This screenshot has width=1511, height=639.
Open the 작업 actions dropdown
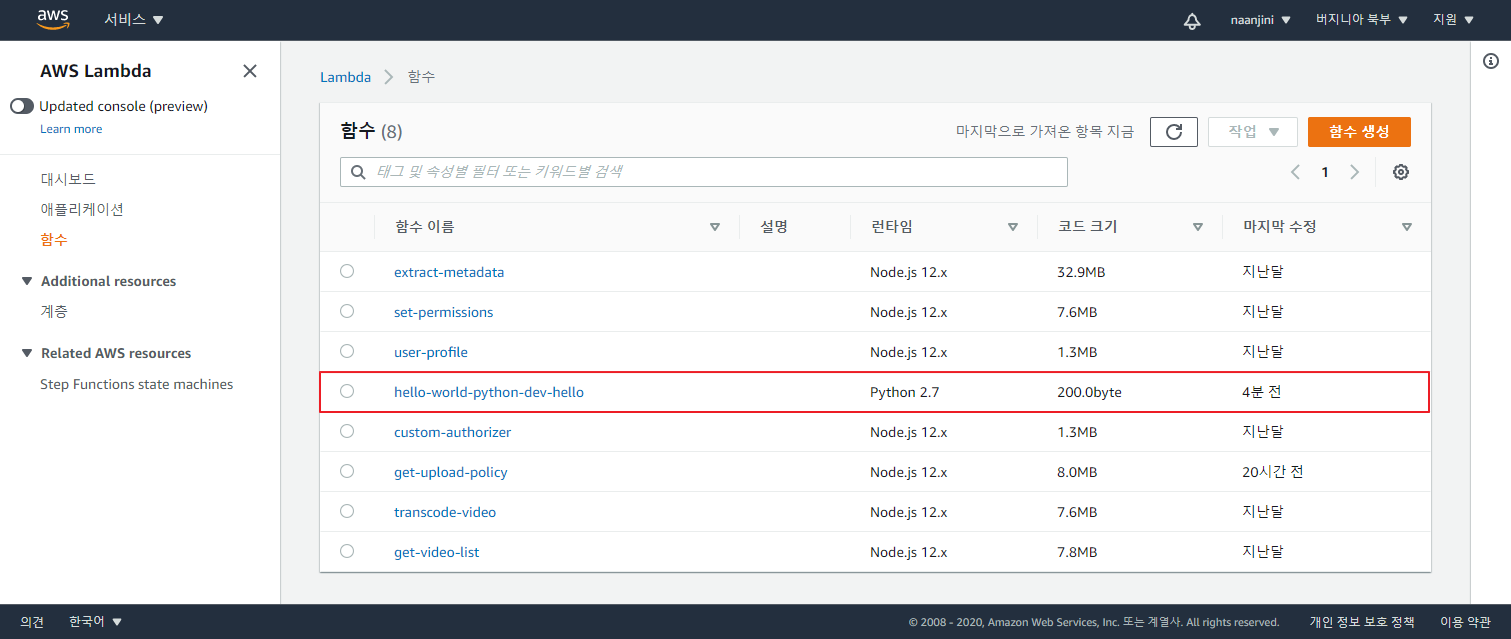1253,132
